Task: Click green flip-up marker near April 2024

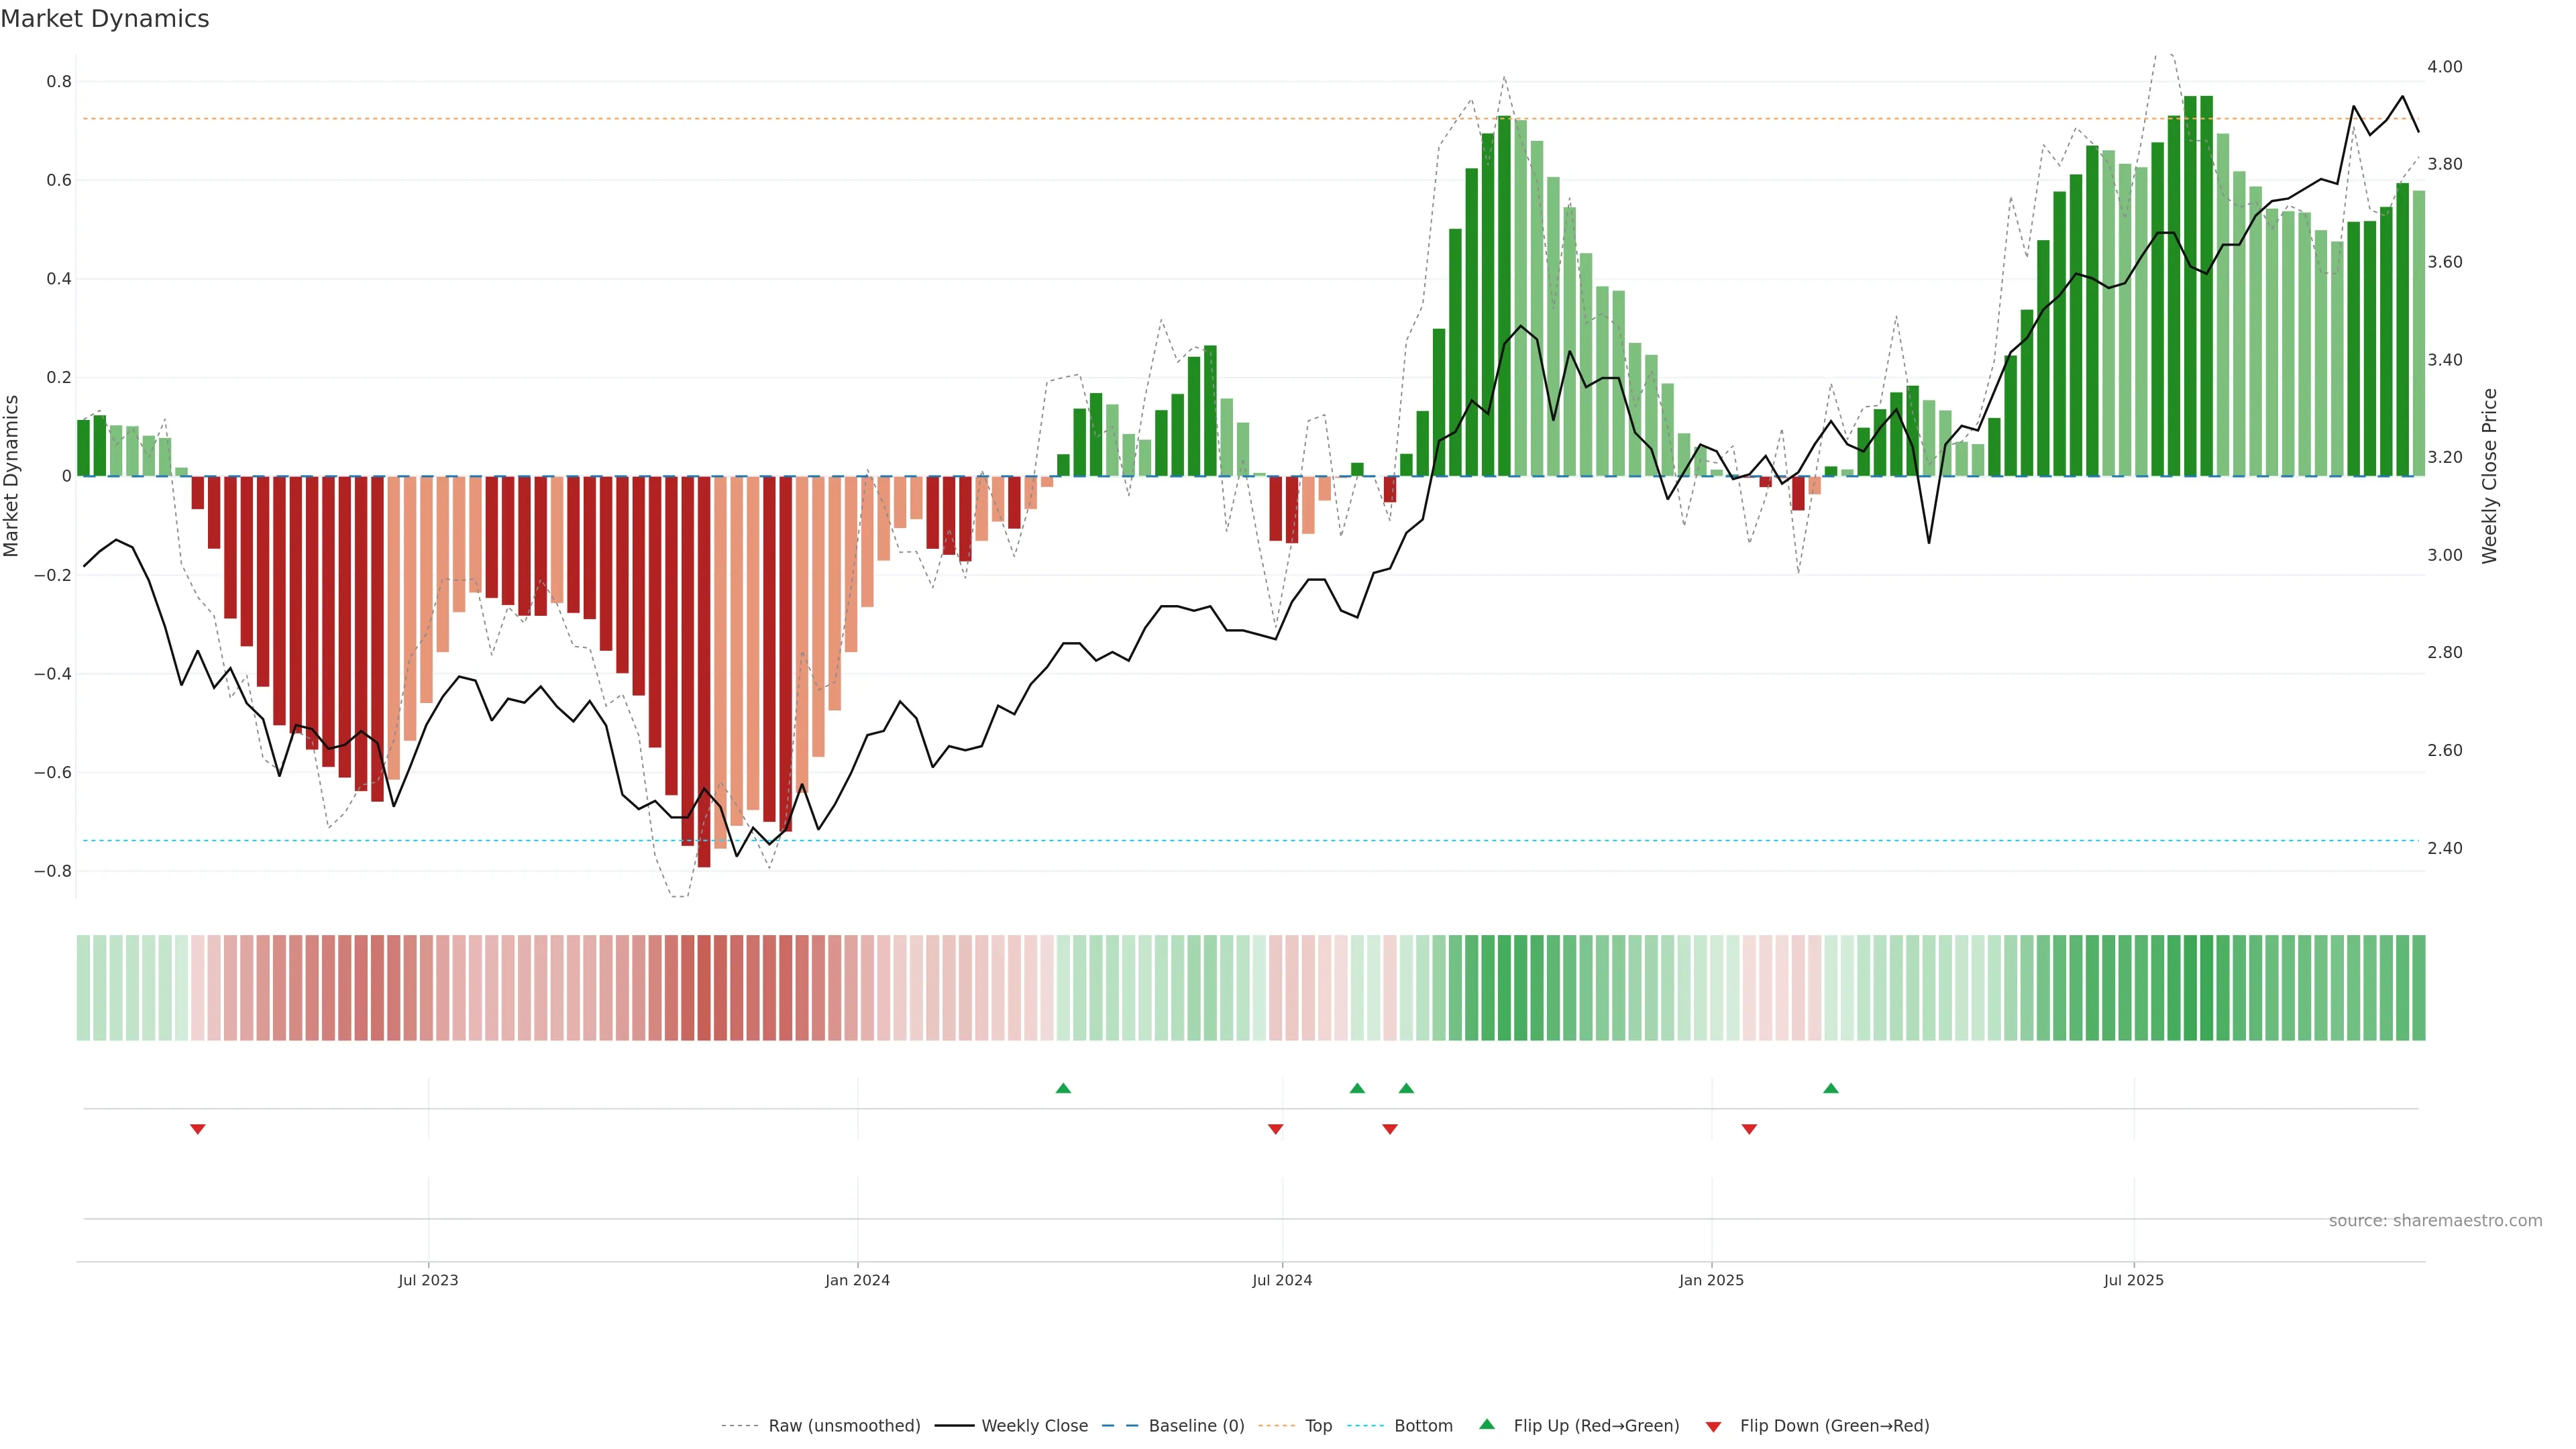Action: (1063, 1088)
